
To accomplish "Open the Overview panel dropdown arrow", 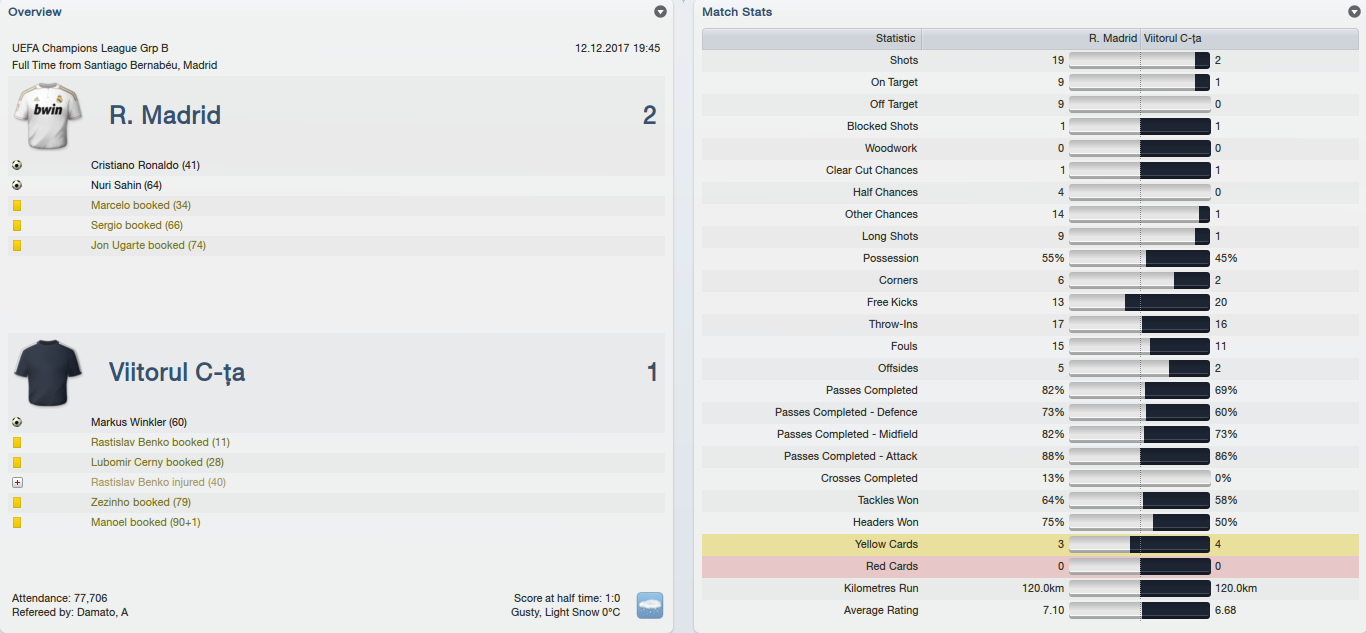I will 660,12.
